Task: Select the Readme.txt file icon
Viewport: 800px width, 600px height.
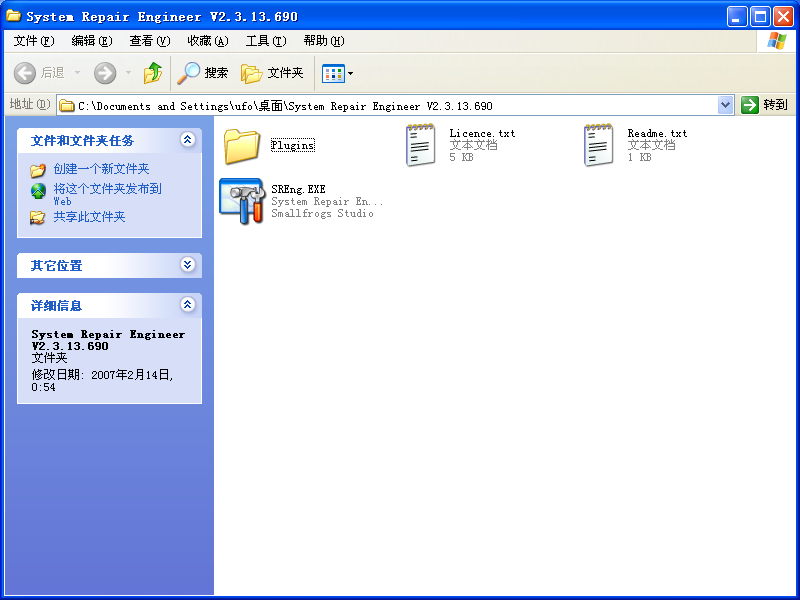Action: pos(598,145)
